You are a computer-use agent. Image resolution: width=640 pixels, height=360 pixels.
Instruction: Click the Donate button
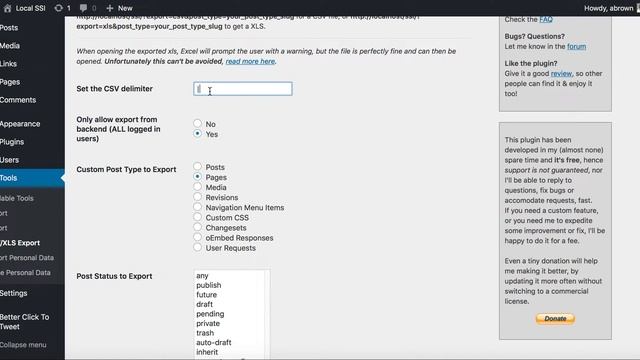tap(556, 318)
